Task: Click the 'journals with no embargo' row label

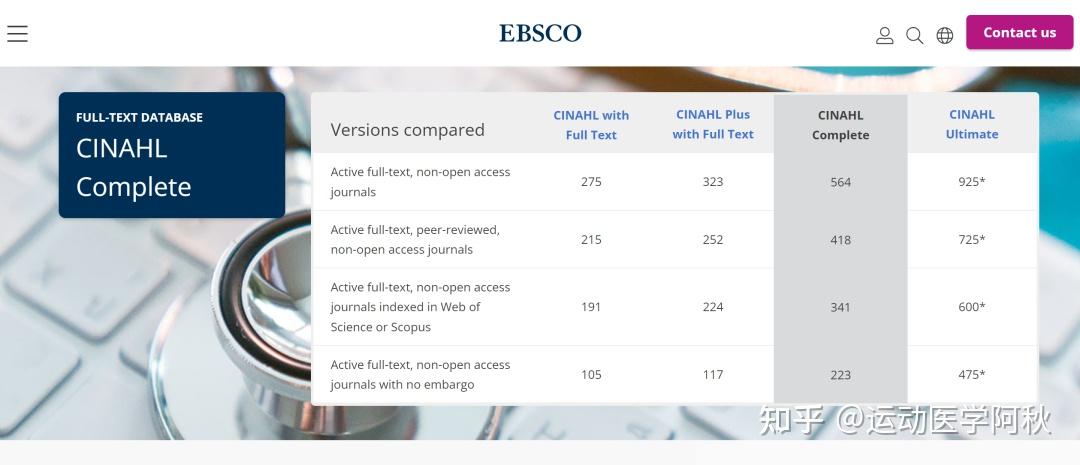Action: (420, 375)
